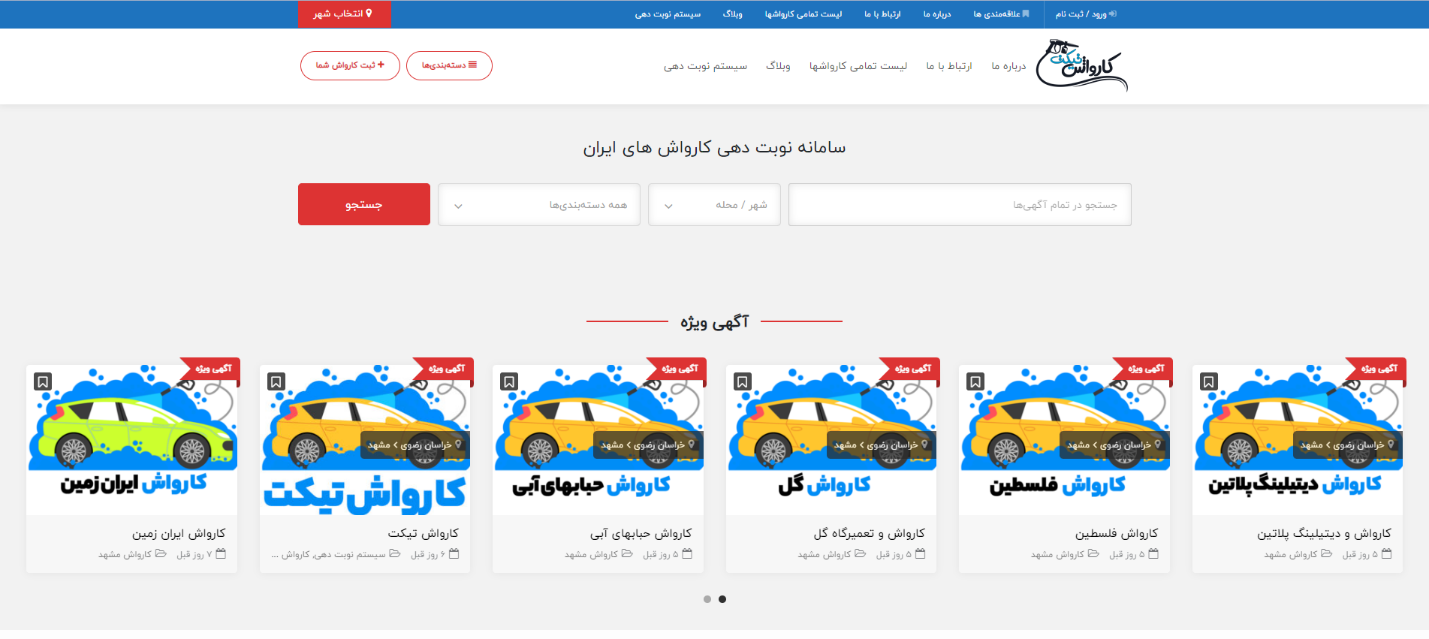Screen dimensions: 1429x639
Task: Open سیستم نوبت دهی in white navigation
Action: click(706, 66)
